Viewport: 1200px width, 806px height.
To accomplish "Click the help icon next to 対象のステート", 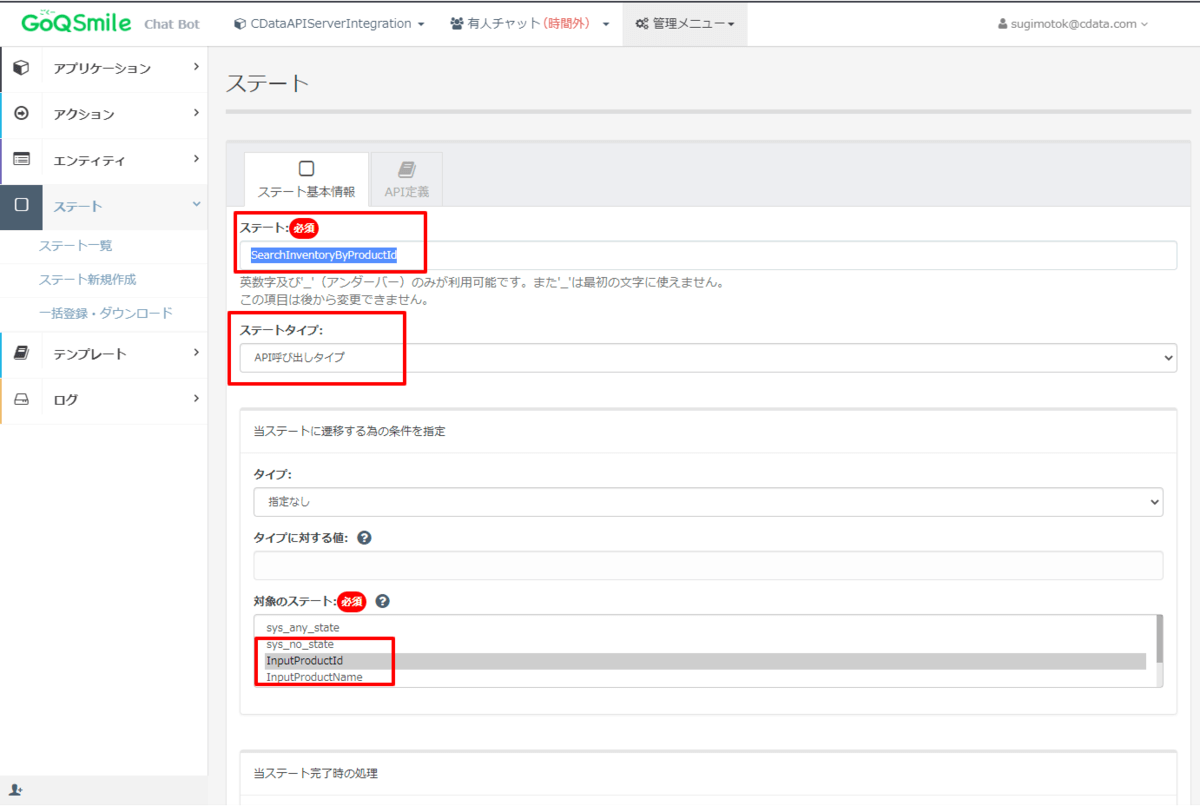I will pyautogui.click(x=382, y=601).
